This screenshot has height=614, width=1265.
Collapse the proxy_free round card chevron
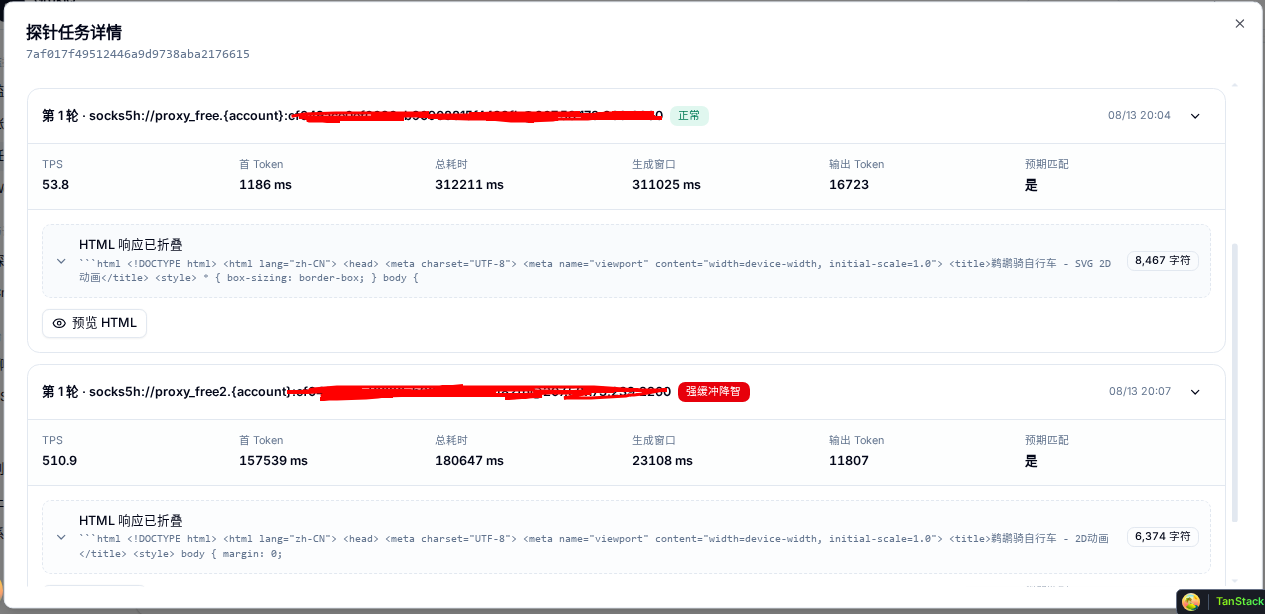point(1195,116)
